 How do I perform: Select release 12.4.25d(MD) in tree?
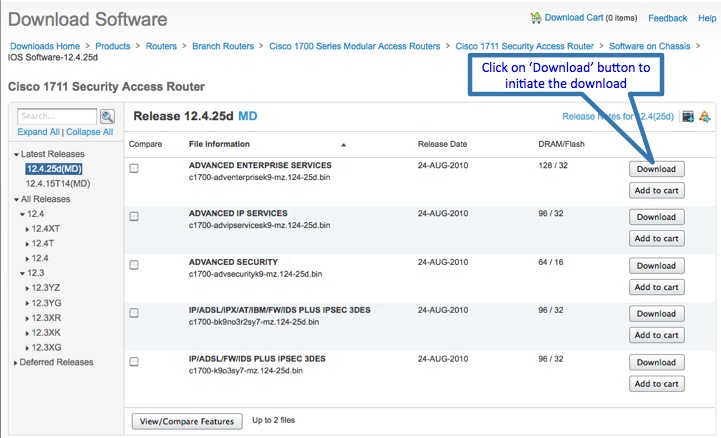click(54, 169)
